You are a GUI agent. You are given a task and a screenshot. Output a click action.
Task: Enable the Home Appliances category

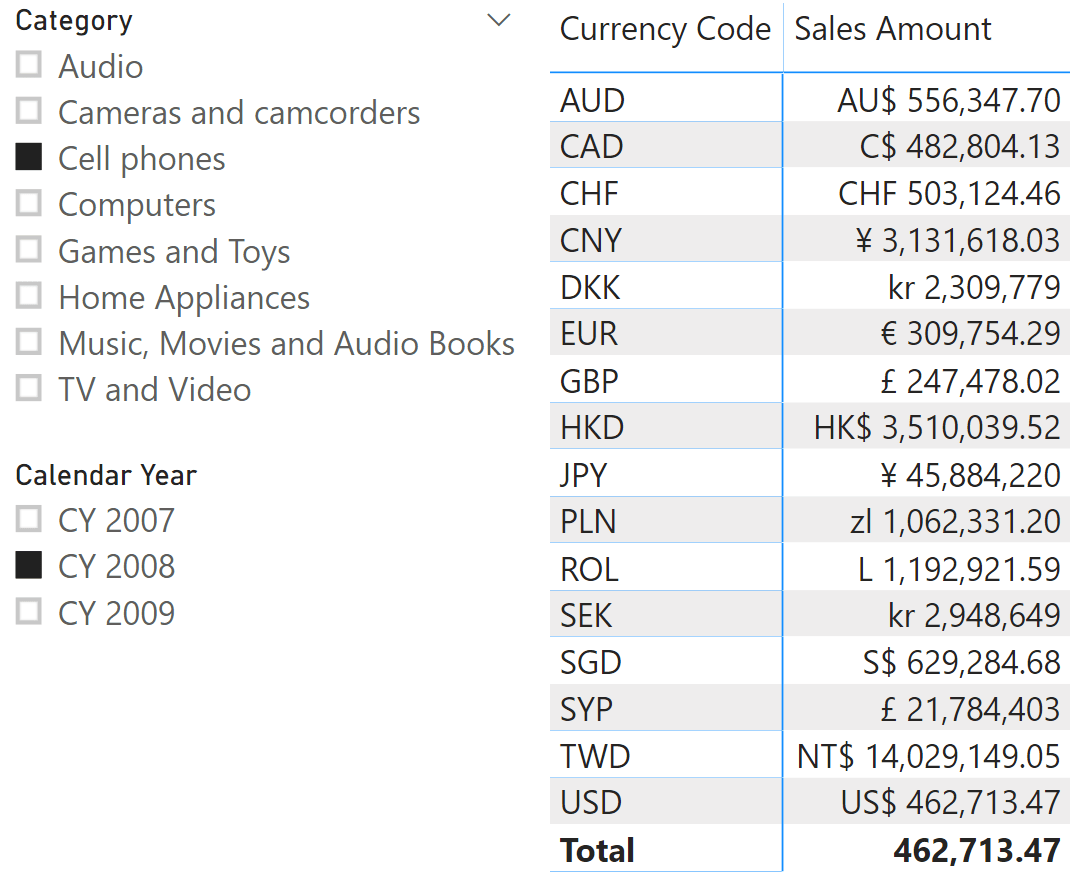click(x=27, y=297)
